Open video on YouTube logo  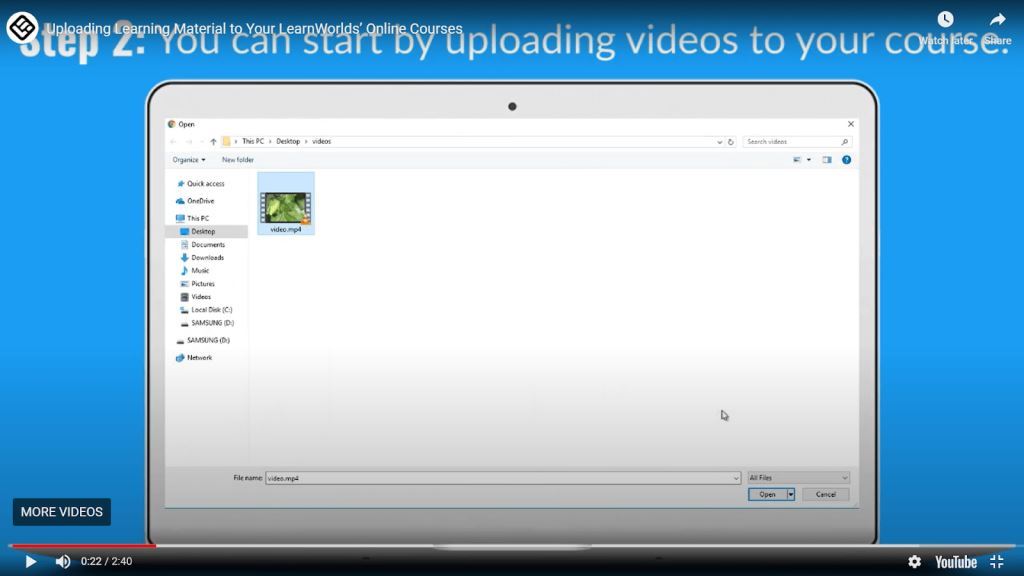click(955, 562)
